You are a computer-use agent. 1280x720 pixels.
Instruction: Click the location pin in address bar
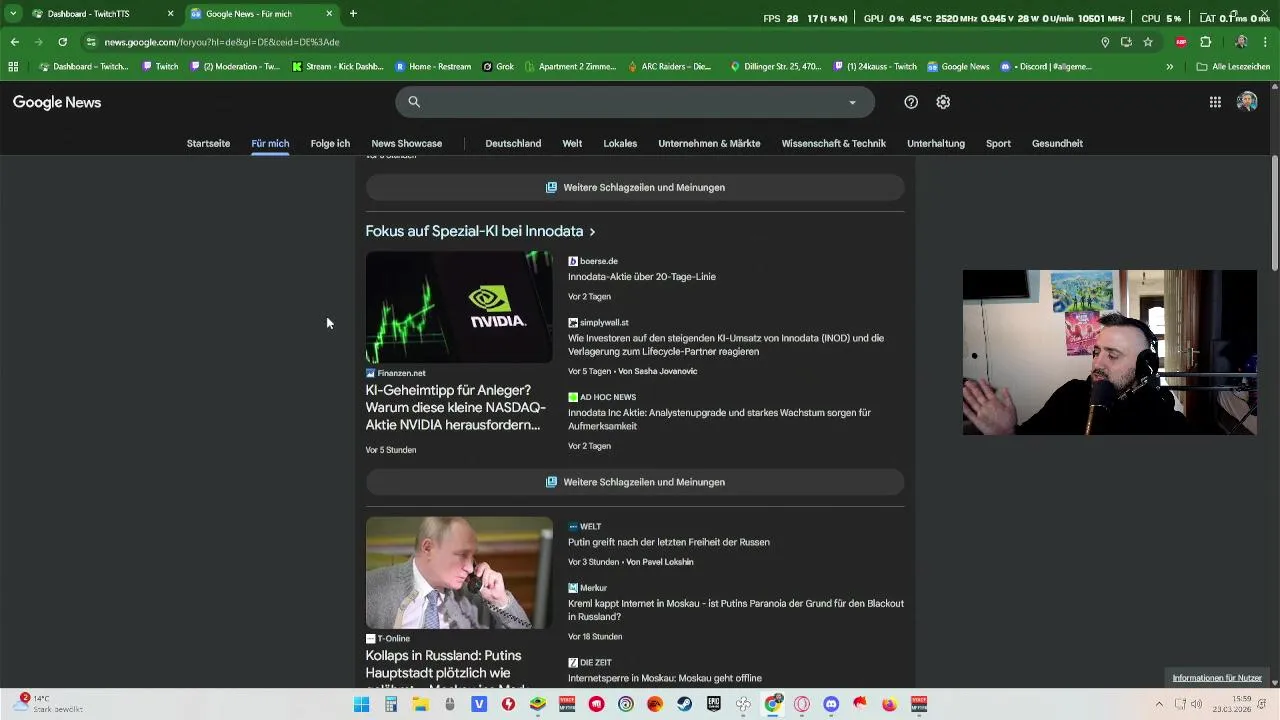click(x=1105, y=42)
